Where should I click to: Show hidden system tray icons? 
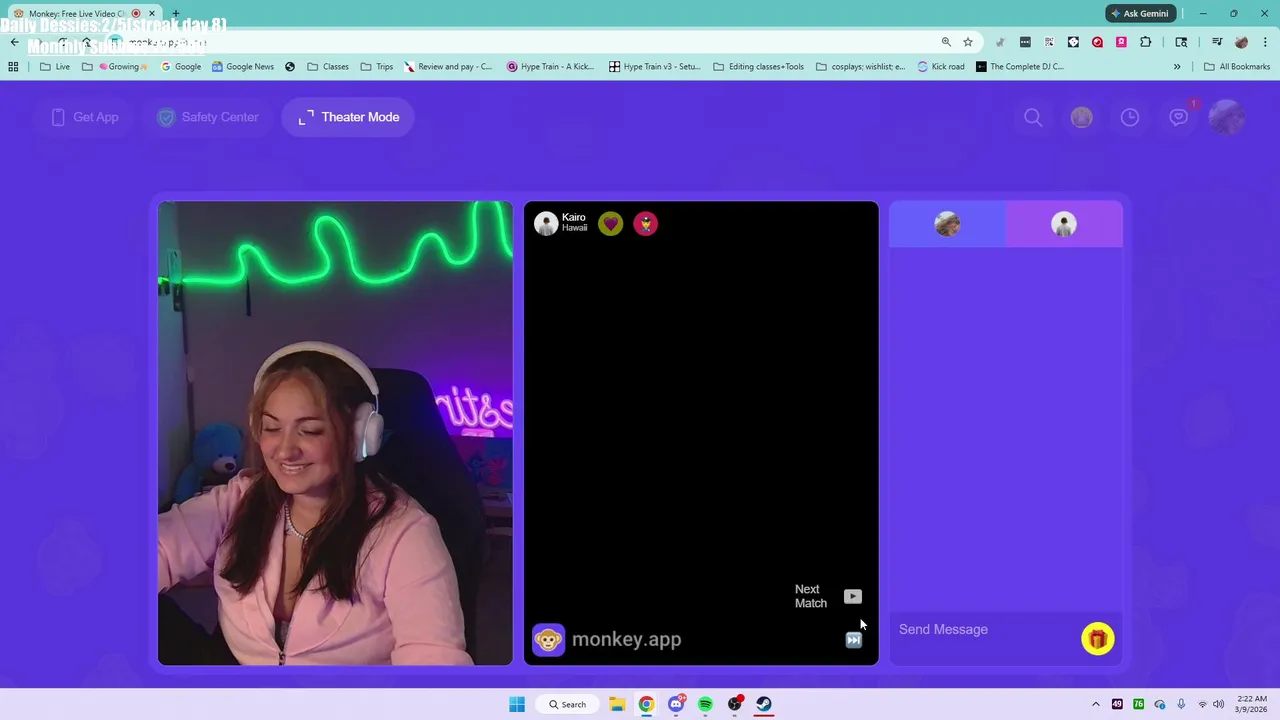[1096, 704]
